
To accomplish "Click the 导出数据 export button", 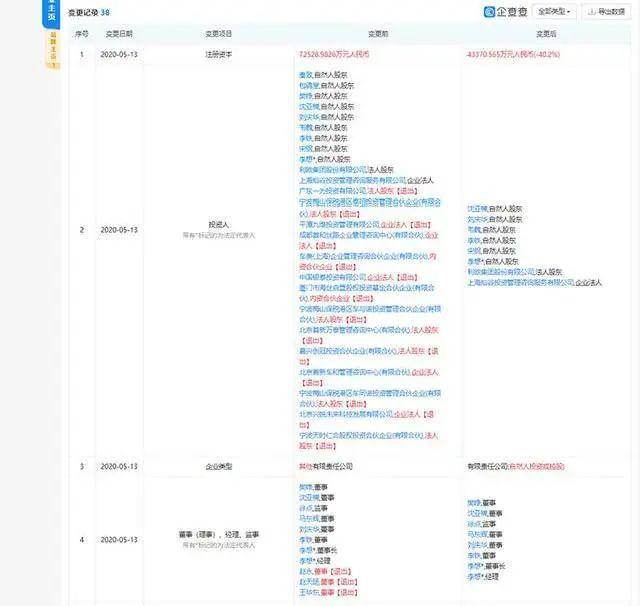I will [x=606, y=12].
